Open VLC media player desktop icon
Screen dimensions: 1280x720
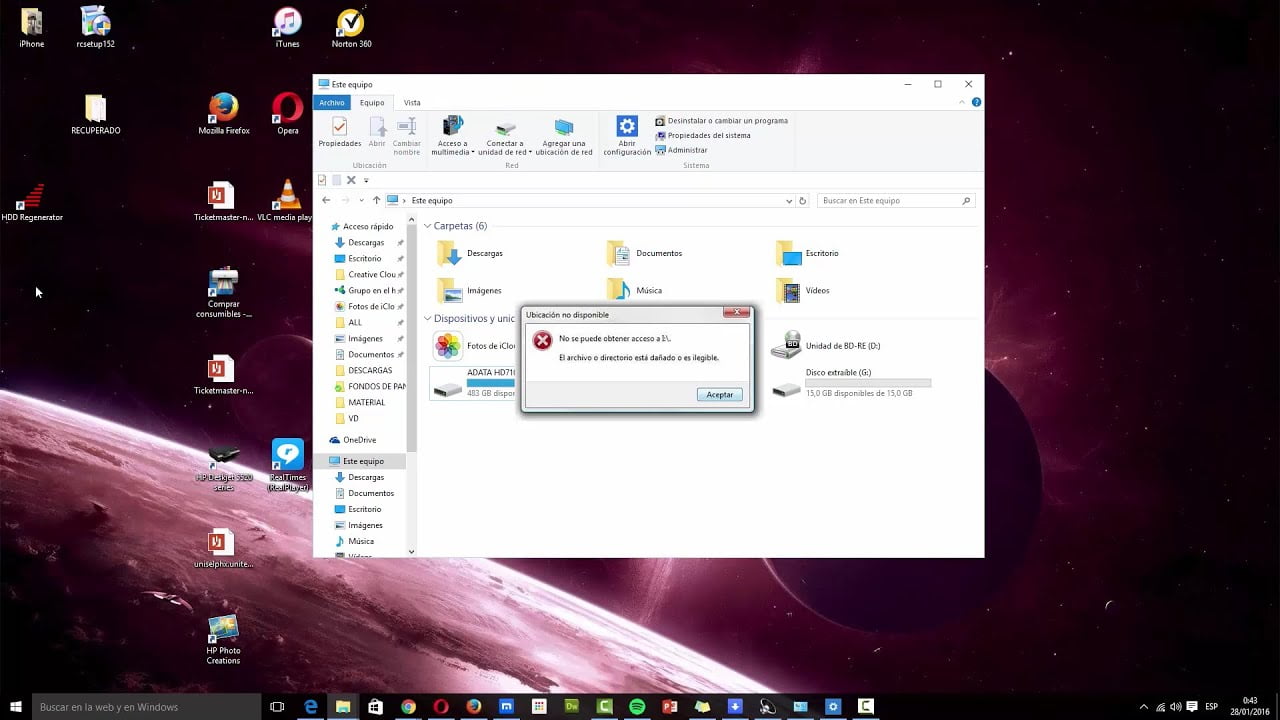tap(287, 201)
